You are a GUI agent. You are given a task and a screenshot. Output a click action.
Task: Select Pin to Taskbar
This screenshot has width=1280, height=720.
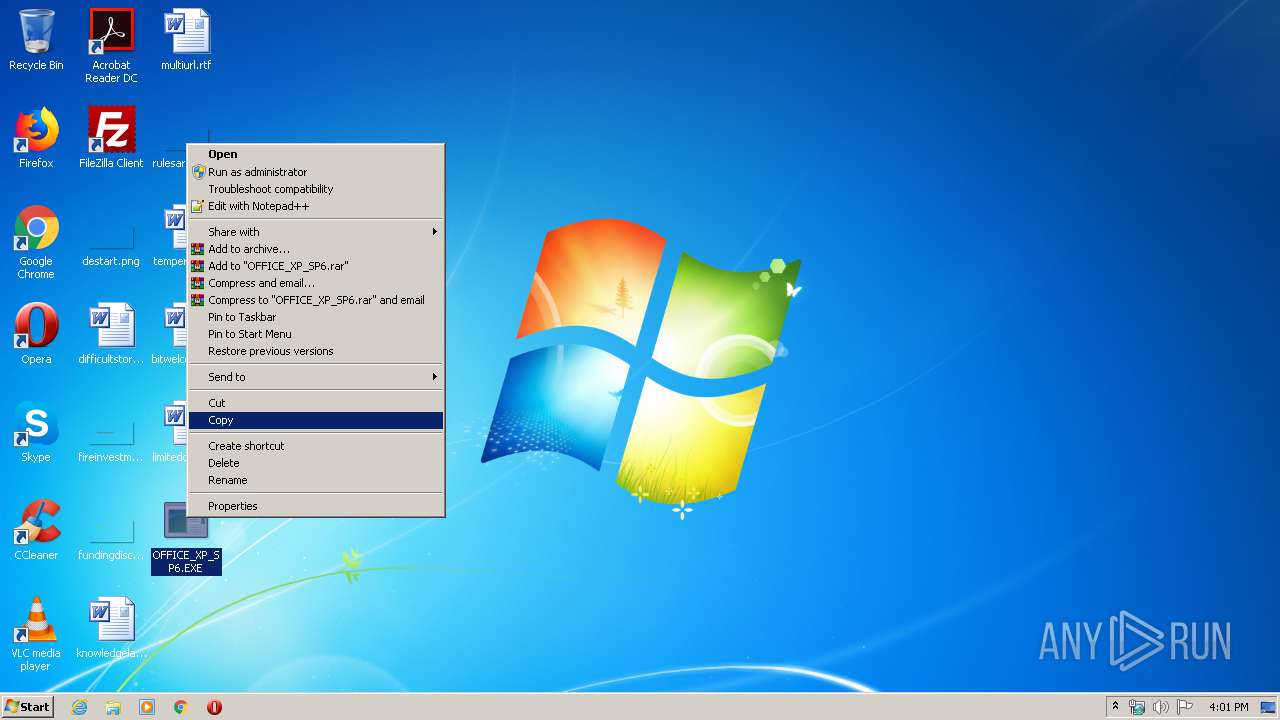[x=316, y=317]
